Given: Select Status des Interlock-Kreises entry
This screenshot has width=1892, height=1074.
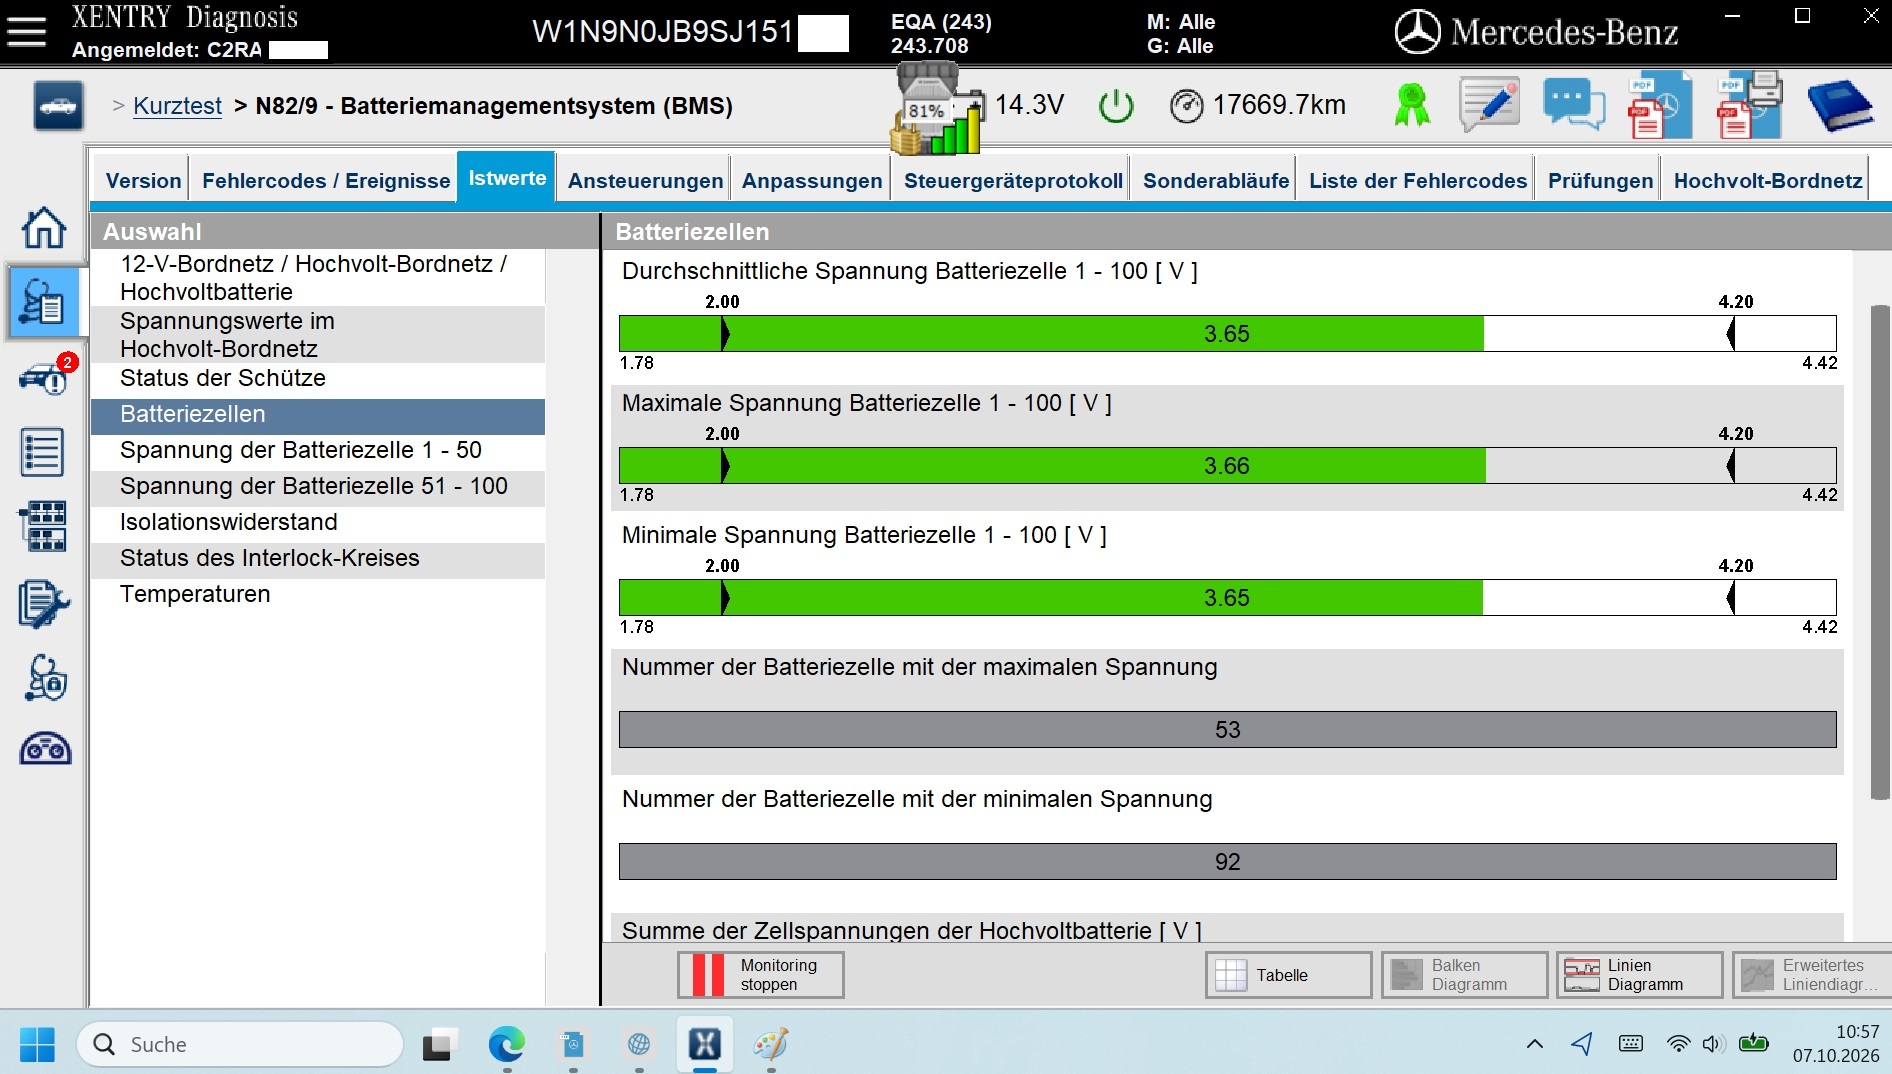Looking at the screenshot, I should pyautogui.click(x=318, y=559).
